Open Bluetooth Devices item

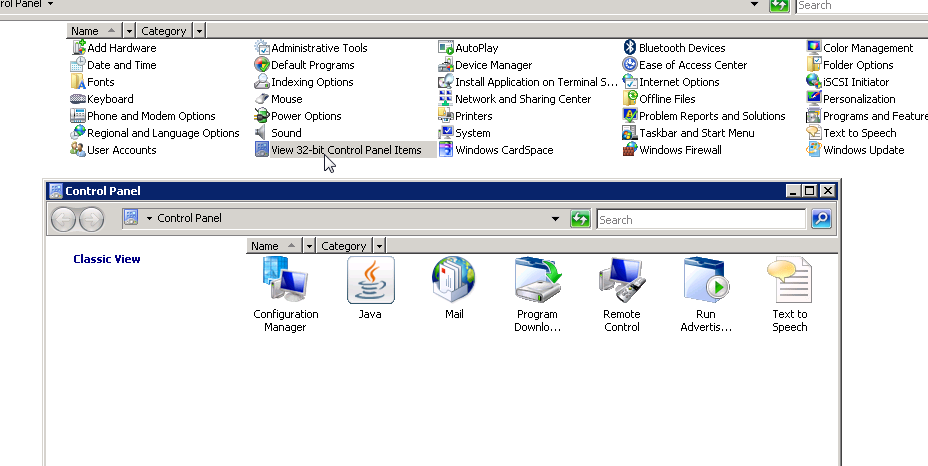[x=674, y=48]
